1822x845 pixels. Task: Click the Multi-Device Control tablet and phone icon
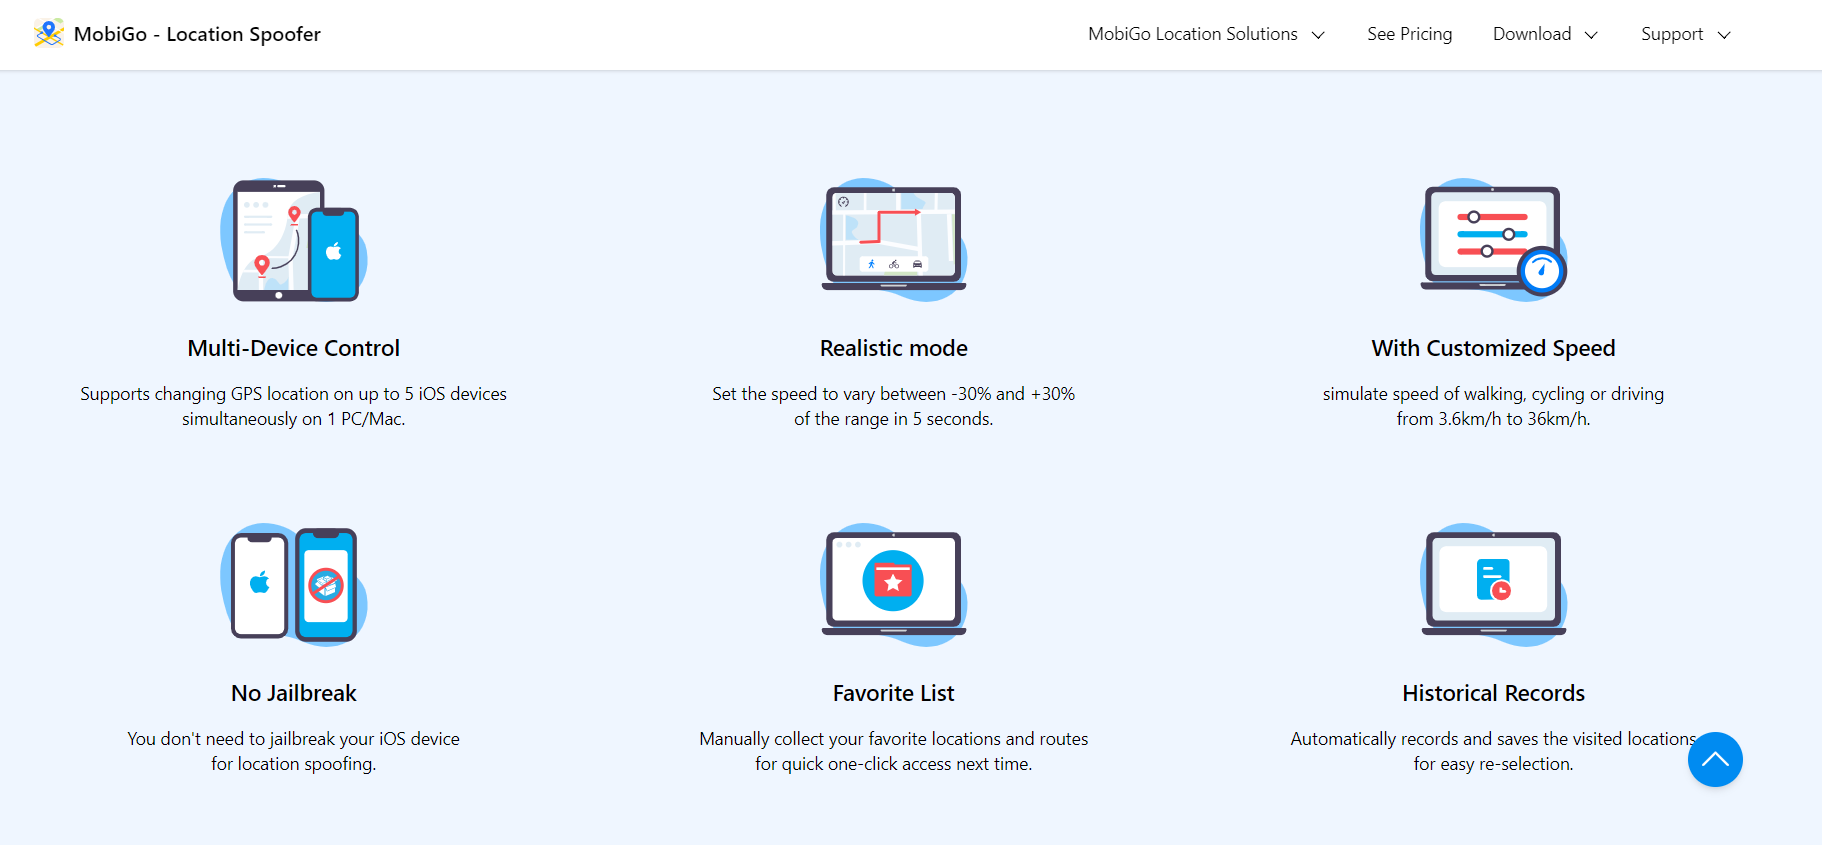coord(294,240)
